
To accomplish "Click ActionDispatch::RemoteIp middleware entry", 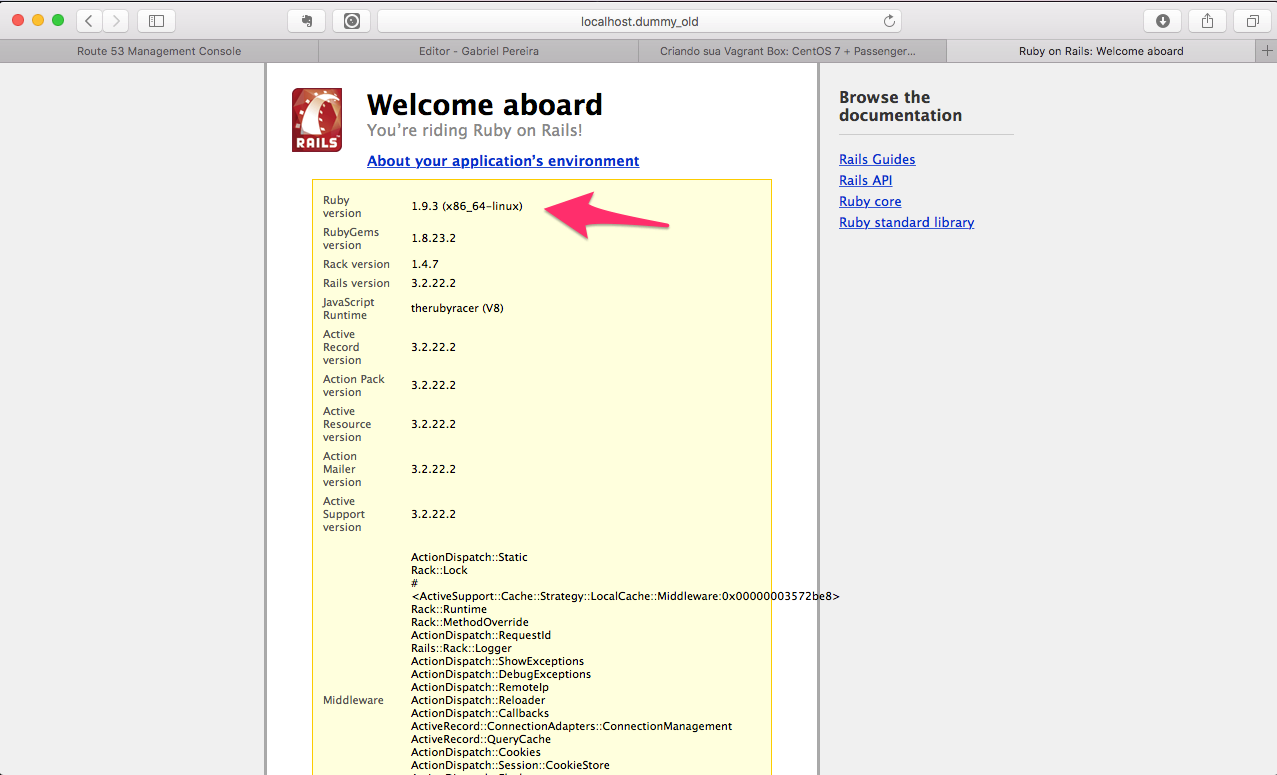I will coord(480,687).
